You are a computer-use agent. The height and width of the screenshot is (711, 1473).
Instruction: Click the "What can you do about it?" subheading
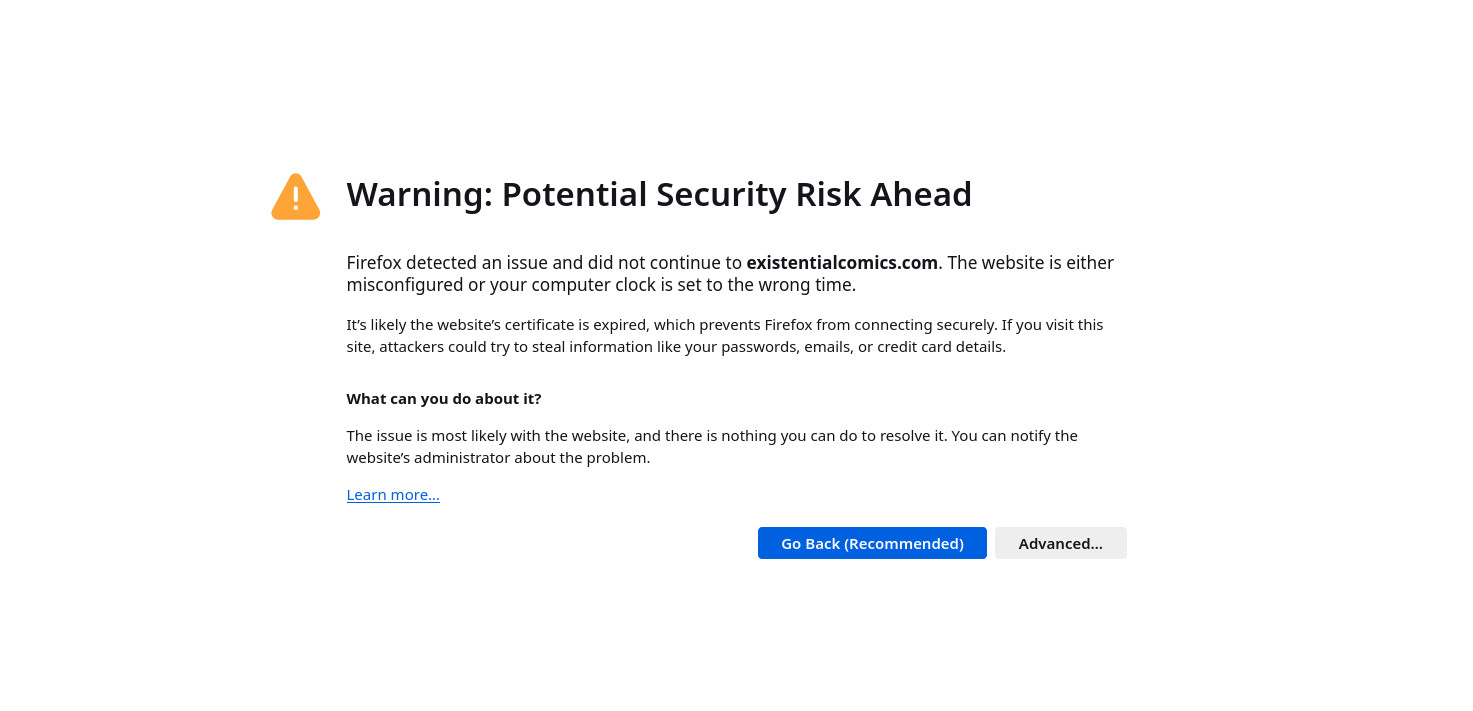pyautogui.click(x=444, y=398)
